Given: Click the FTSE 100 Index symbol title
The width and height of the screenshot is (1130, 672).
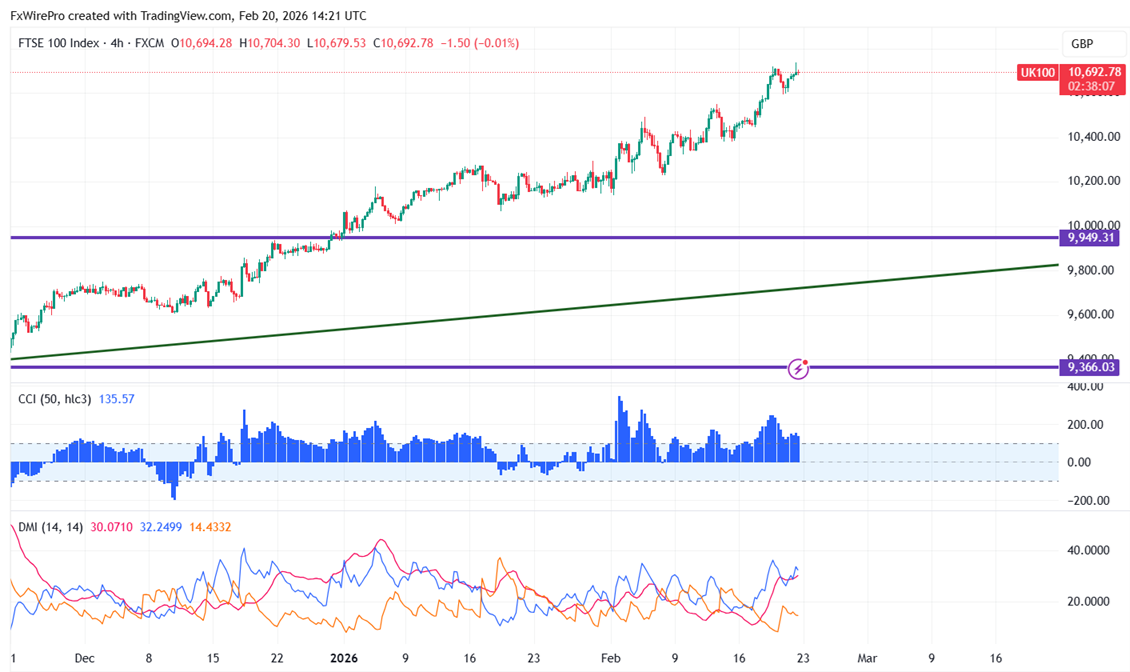Looking at the screenshot, I should click(x=58, y=43).
